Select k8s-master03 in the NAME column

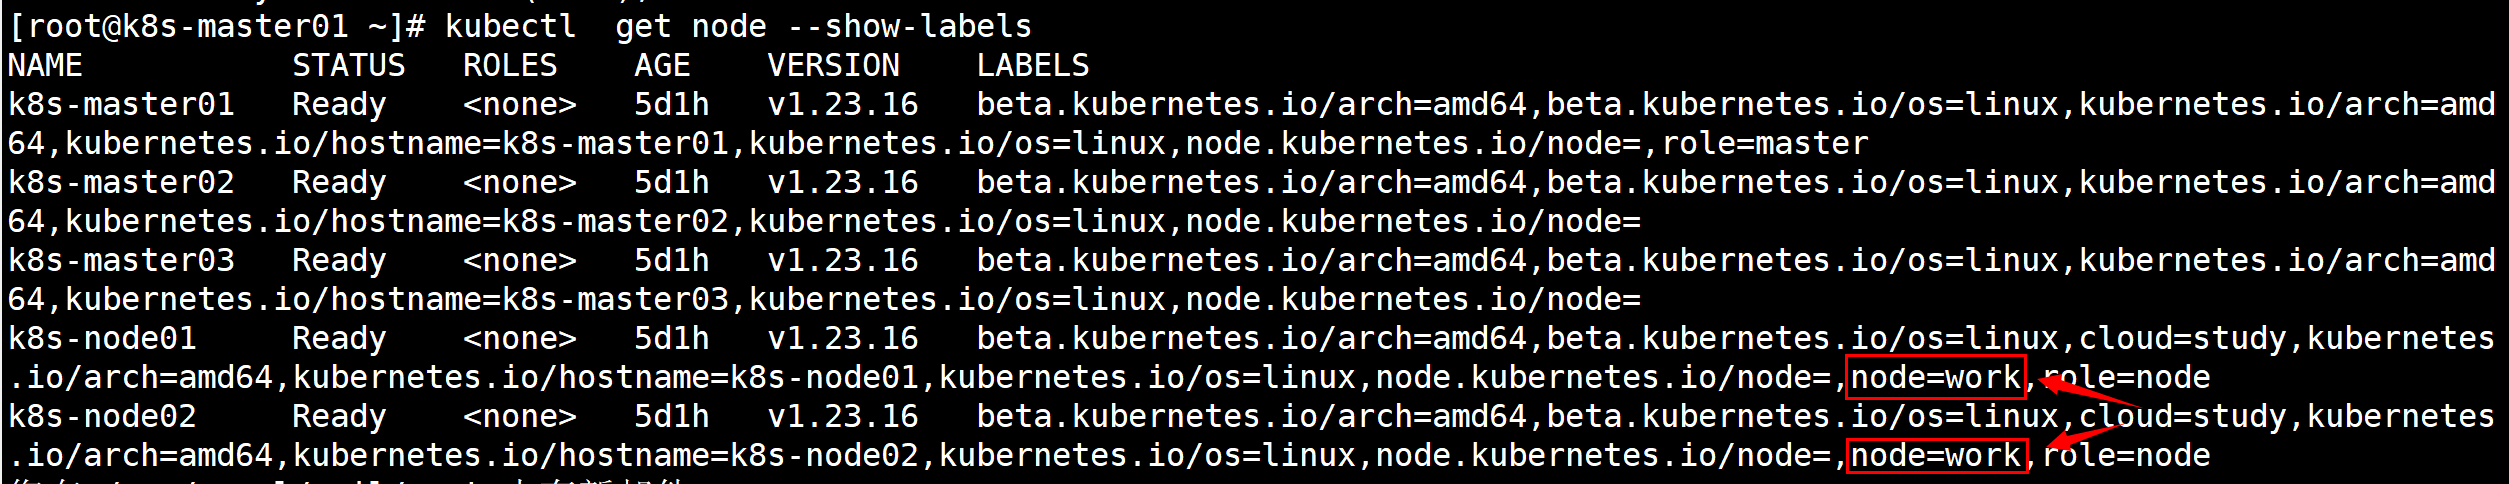pos(121,260)
